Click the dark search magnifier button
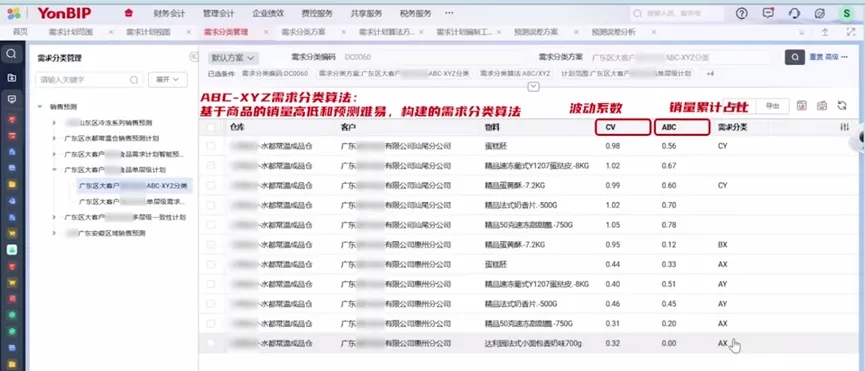 coord(794,57)
